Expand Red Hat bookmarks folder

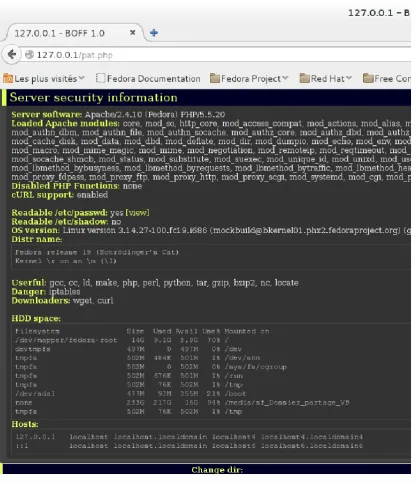pos(326,79)
